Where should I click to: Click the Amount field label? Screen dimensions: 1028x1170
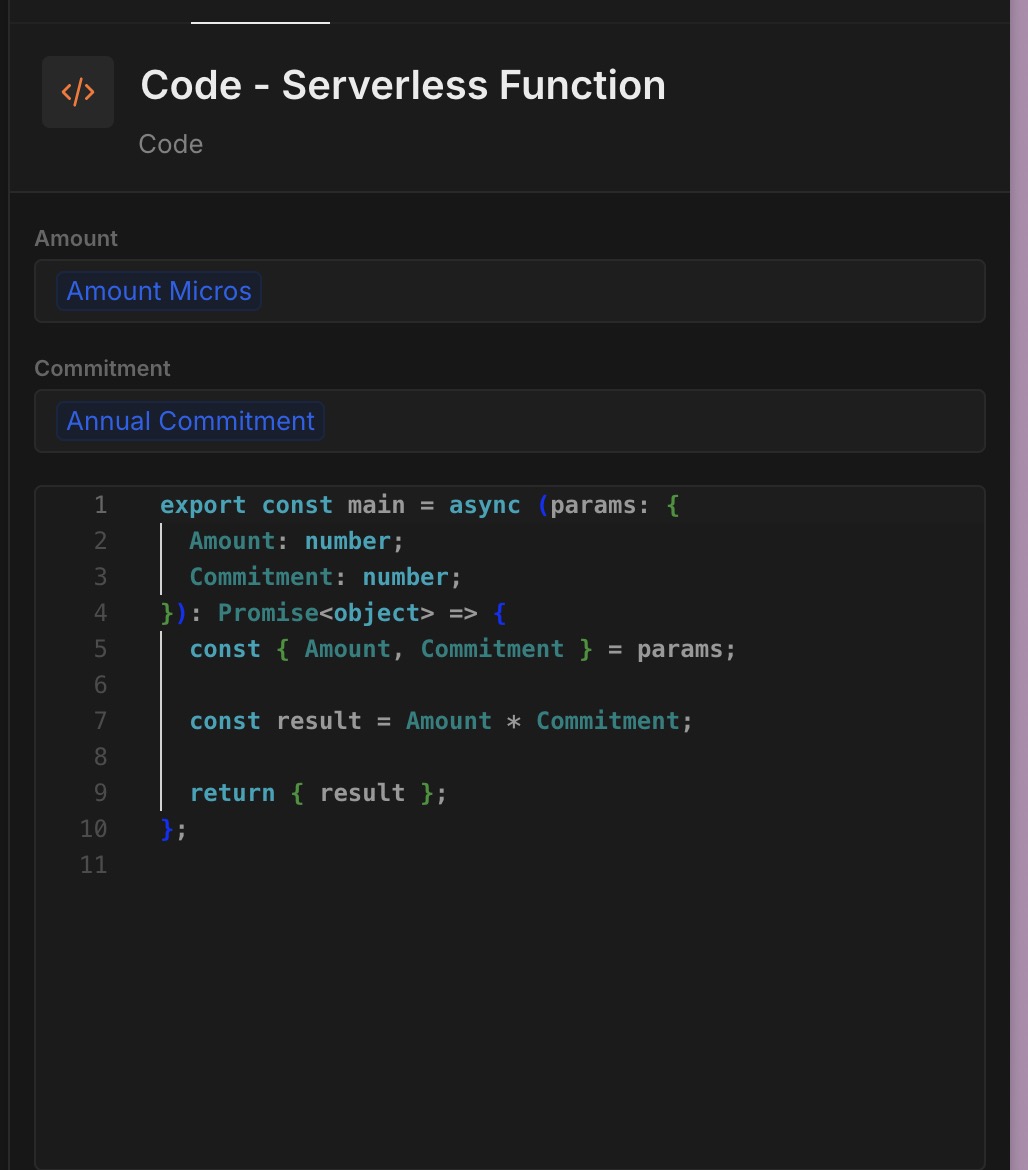click(x=76, y=238)
